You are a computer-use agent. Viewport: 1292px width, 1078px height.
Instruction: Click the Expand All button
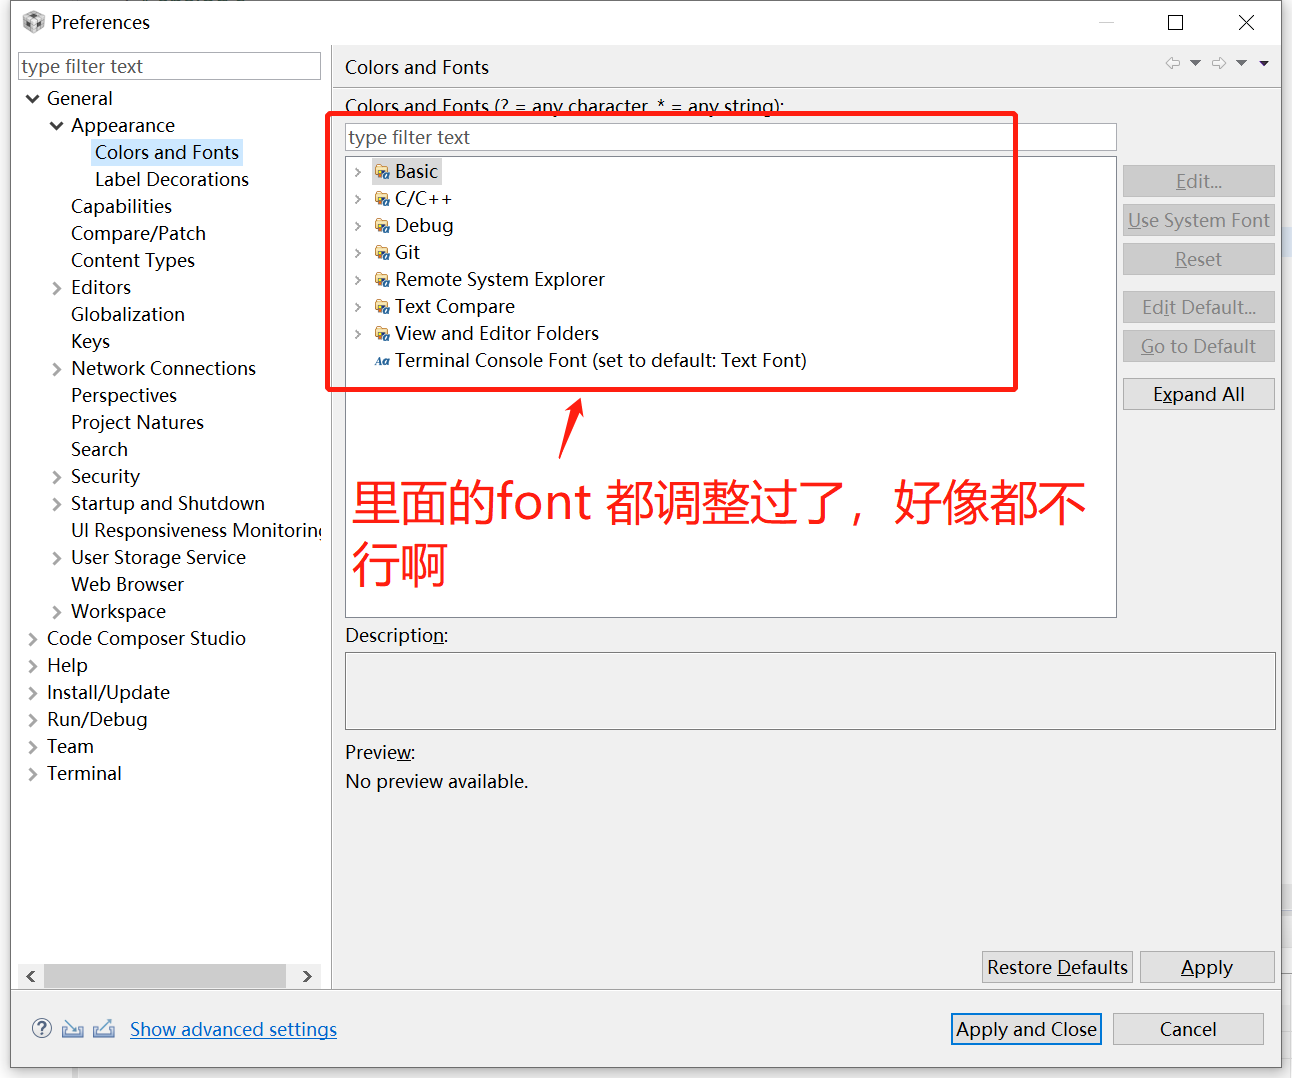coord(1198,394)
